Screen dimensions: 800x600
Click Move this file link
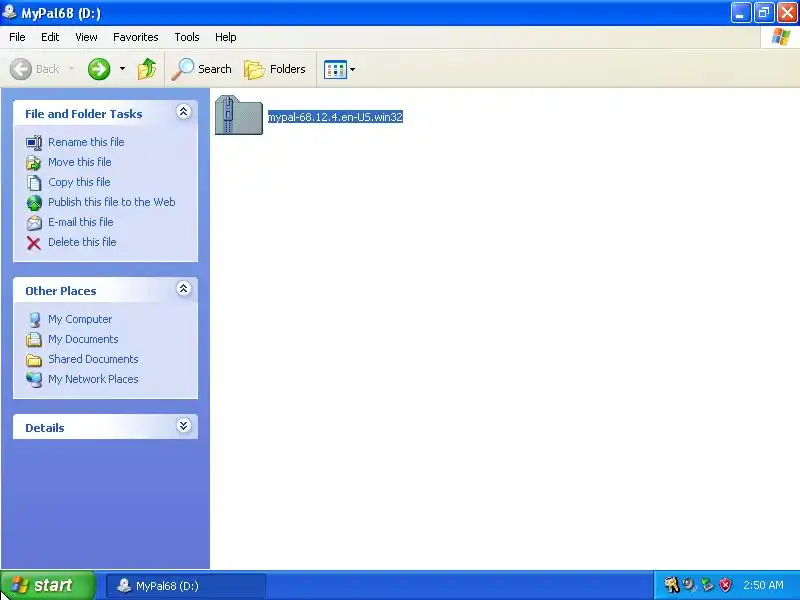click(80, 162)
